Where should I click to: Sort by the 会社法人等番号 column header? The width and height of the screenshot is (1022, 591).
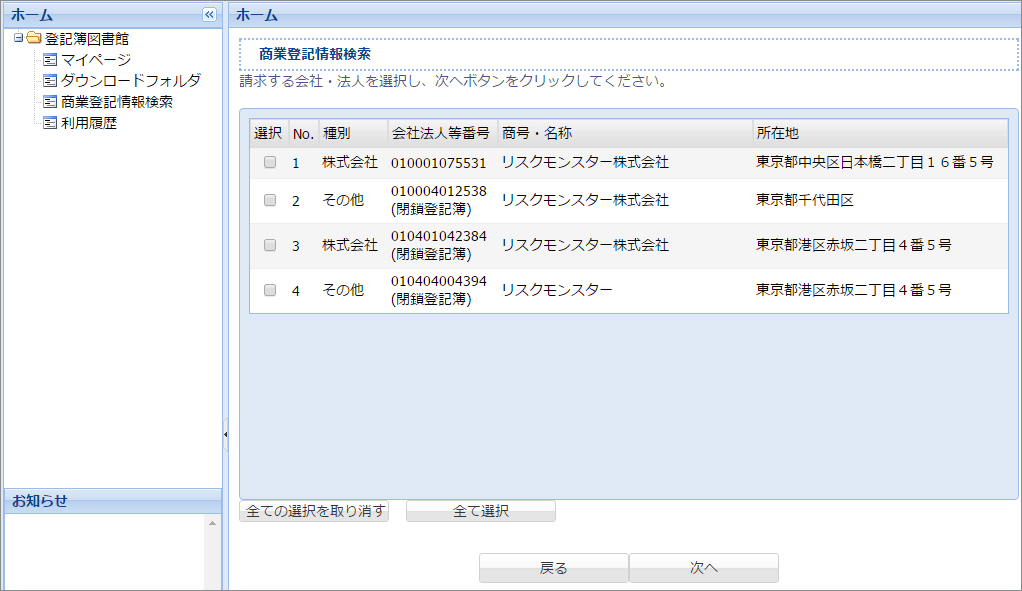[x=440, y=133]
